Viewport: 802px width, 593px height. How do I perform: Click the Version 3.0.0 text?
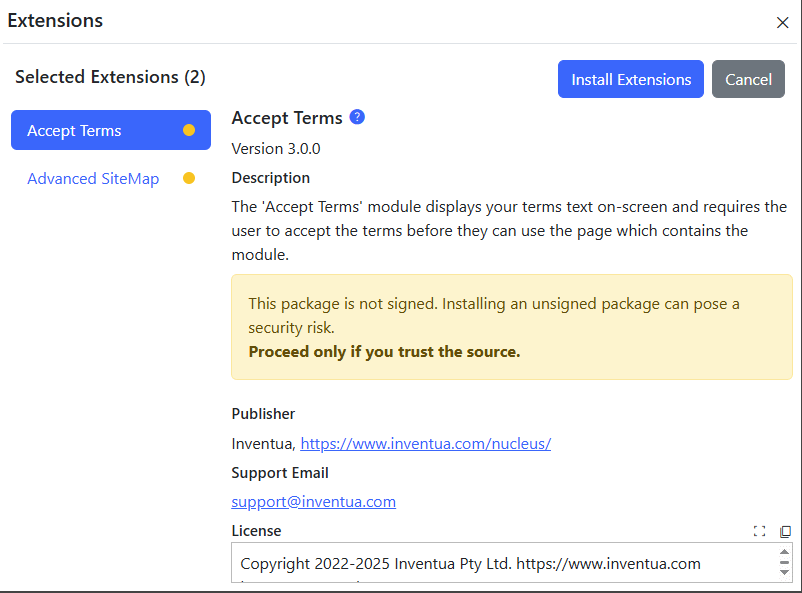(x=276, y=149)
